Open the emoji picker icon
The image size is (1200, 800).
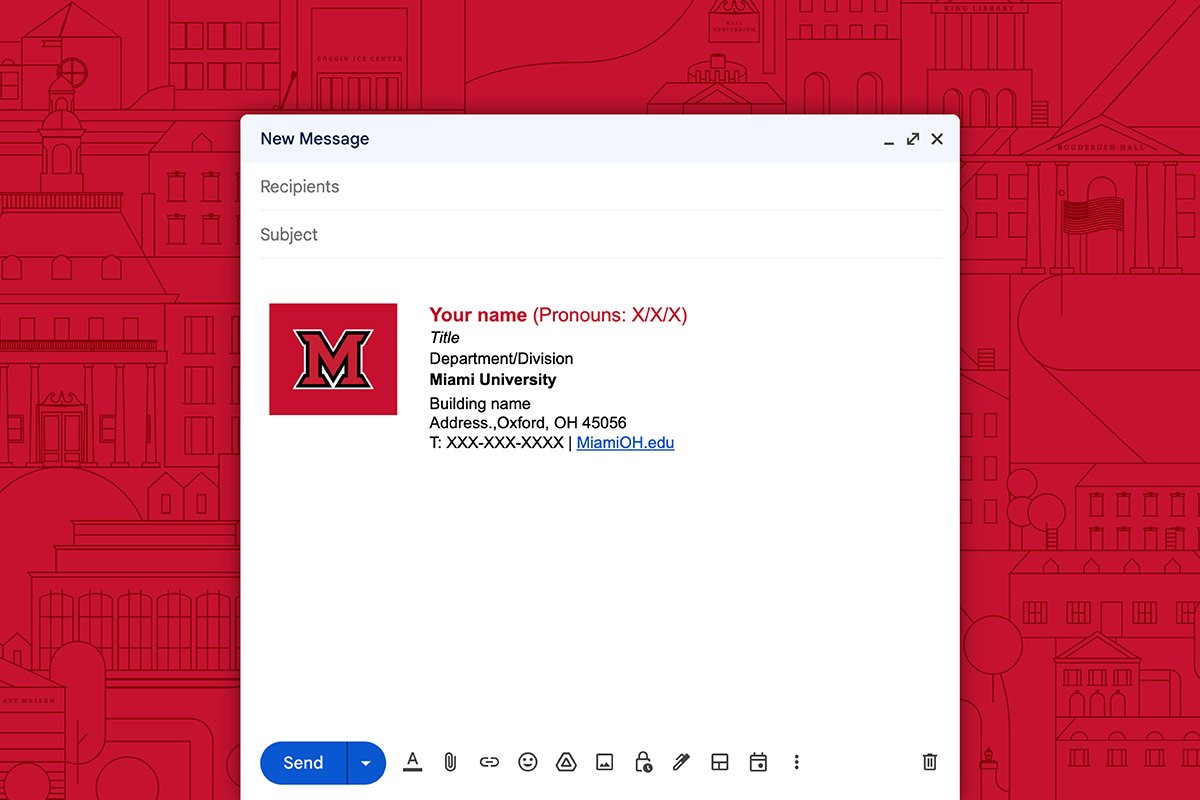[x=528, y=762]
